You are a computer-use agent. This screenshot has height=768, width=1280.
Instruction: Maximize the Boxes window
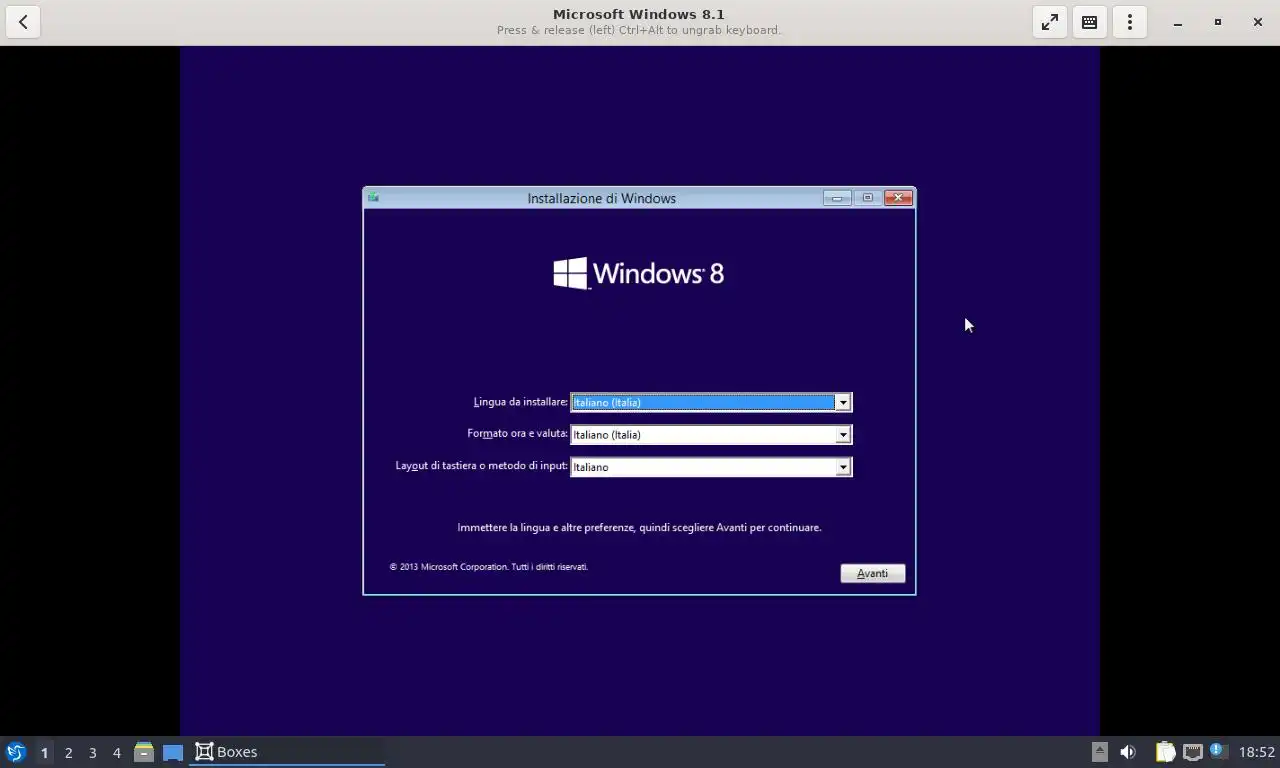(1218, 22)
